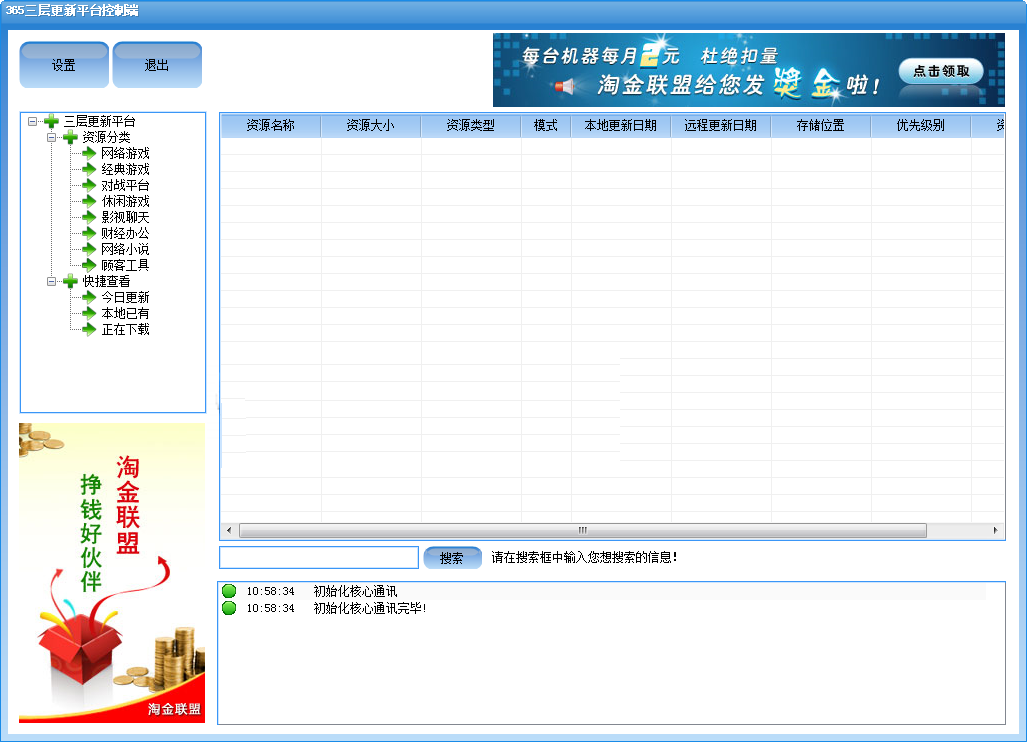Click the horizontal scrollbar right arrow
The width and height of the screenshot is (1027, 742).
click(996, 530)
